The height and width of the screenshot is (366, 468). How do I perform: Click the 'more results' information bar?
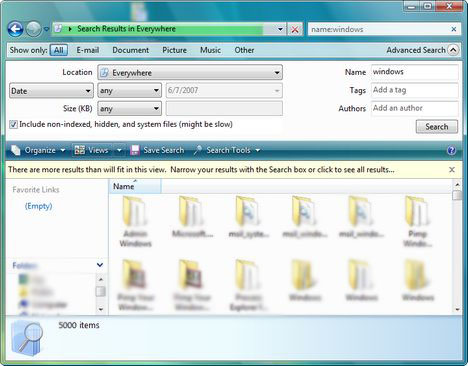(x=201, y=170)
